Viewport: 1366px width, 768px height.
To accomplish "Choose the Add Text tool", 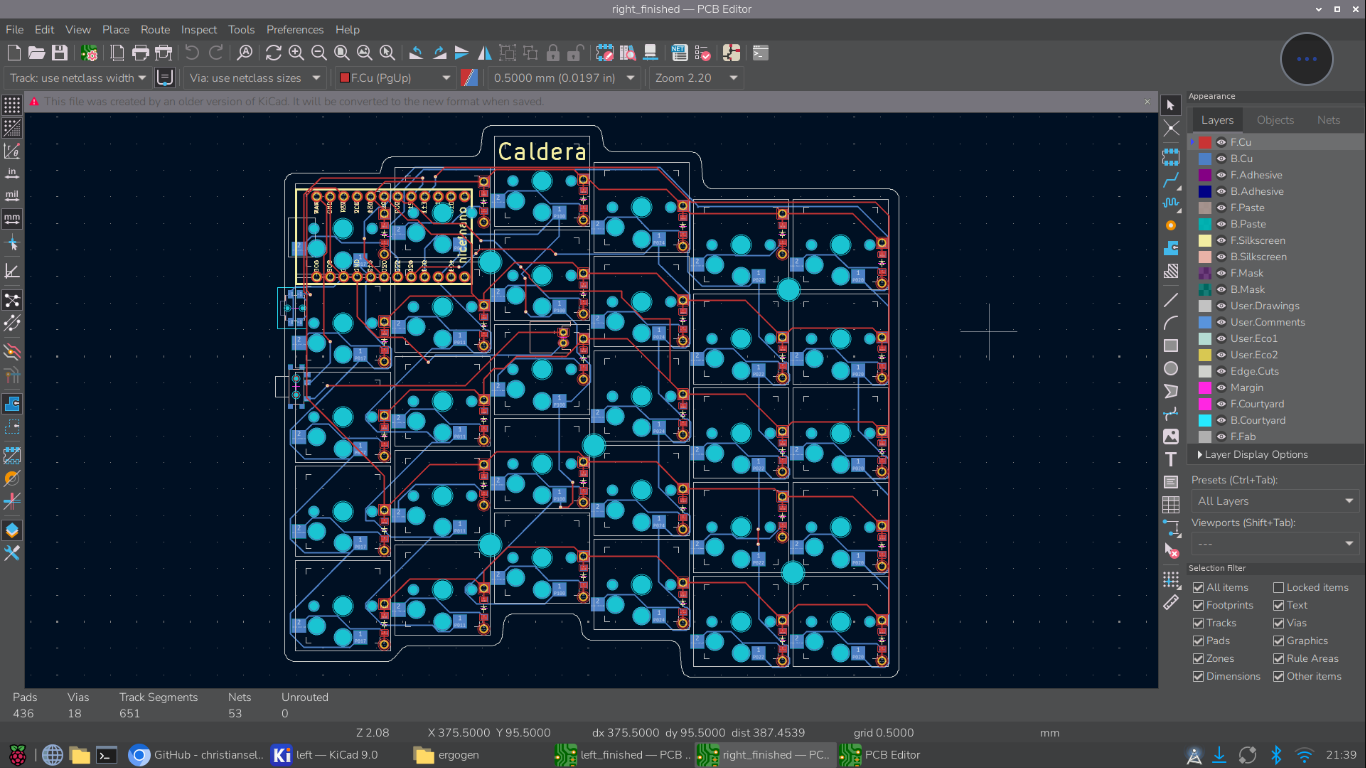I will tap(1171, 460).
